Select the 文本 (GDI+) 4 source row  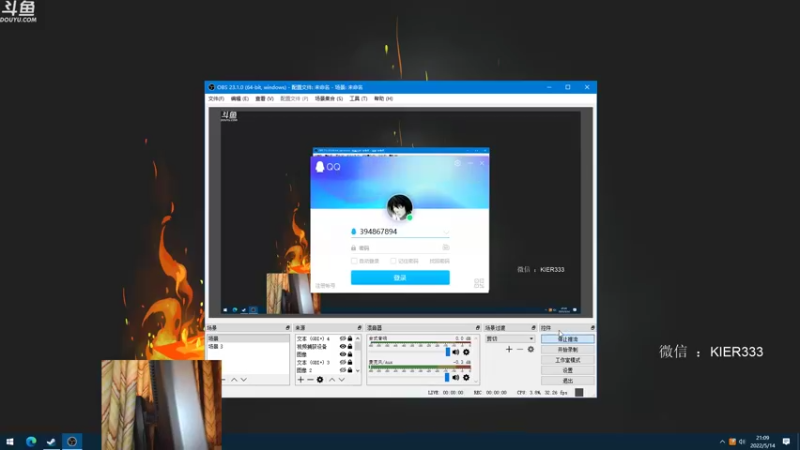pos(324,339)
